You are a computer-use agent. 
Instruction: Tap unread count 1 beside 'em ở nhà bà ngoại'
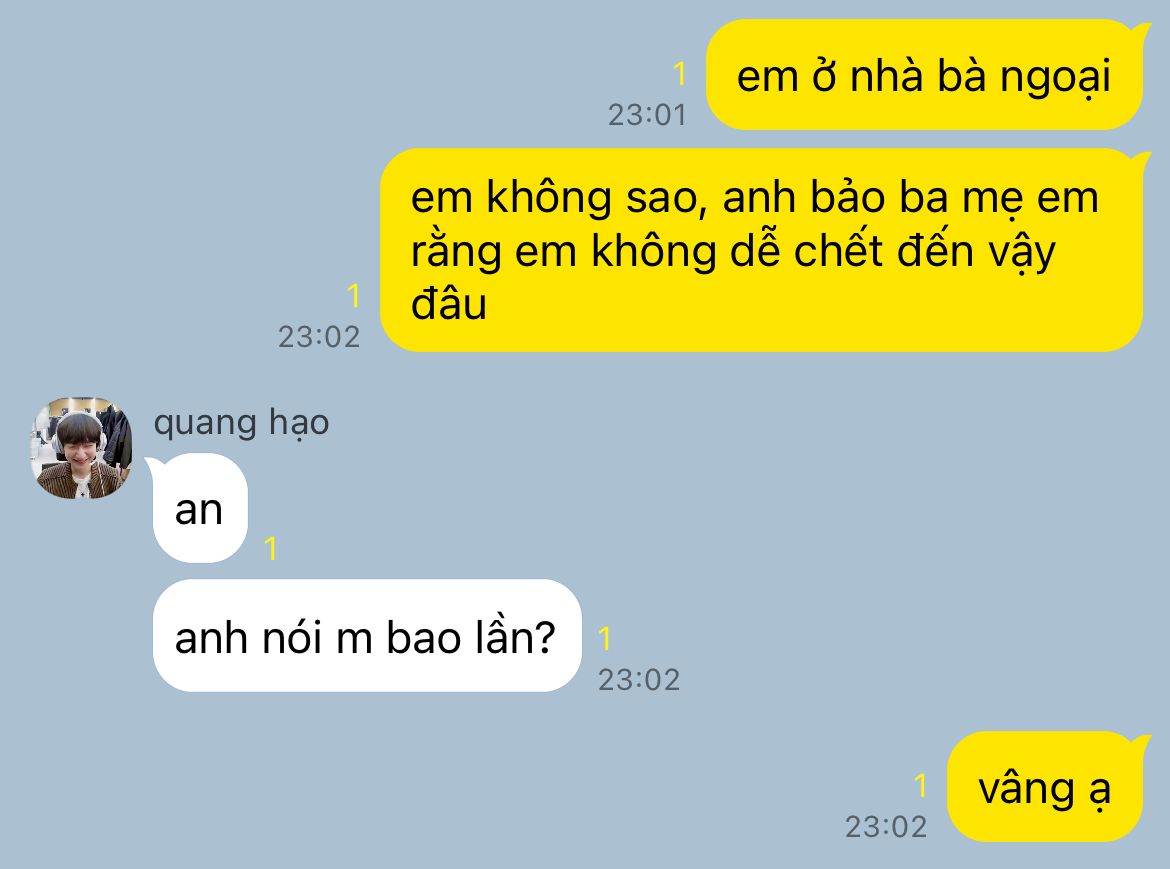pyautogui.click(x=679, y=74)
